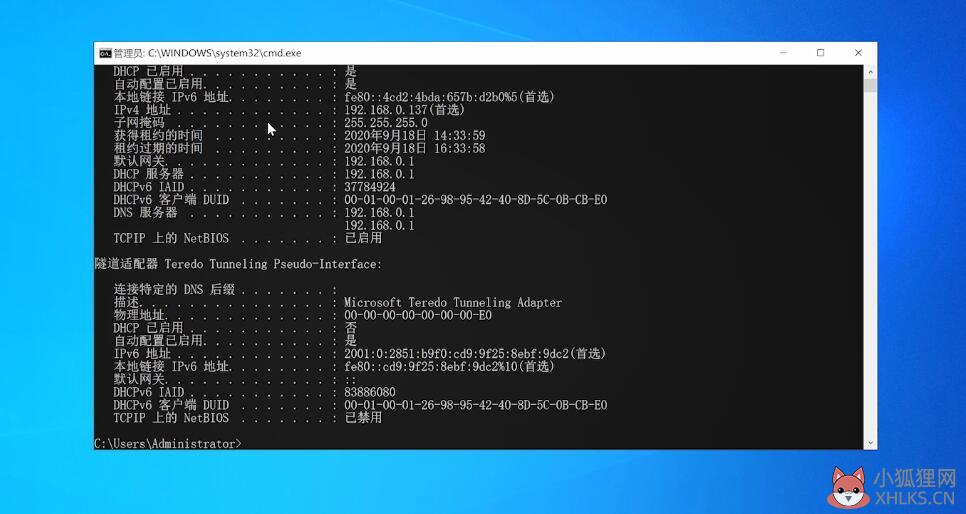Viewport: 966px width, 514px height.
Task: Click the IAID value "37784924"
Action: click(370, 187)
